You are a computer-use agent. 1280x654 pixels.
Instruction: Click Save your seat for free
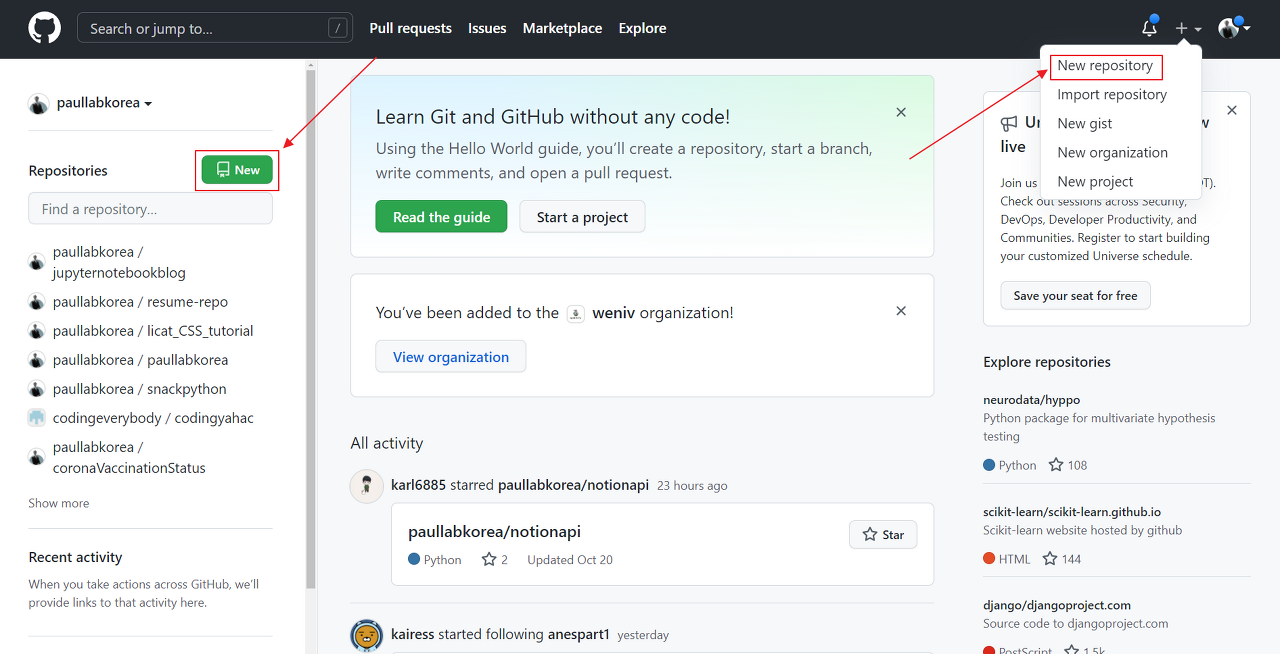coord(1075,296)
